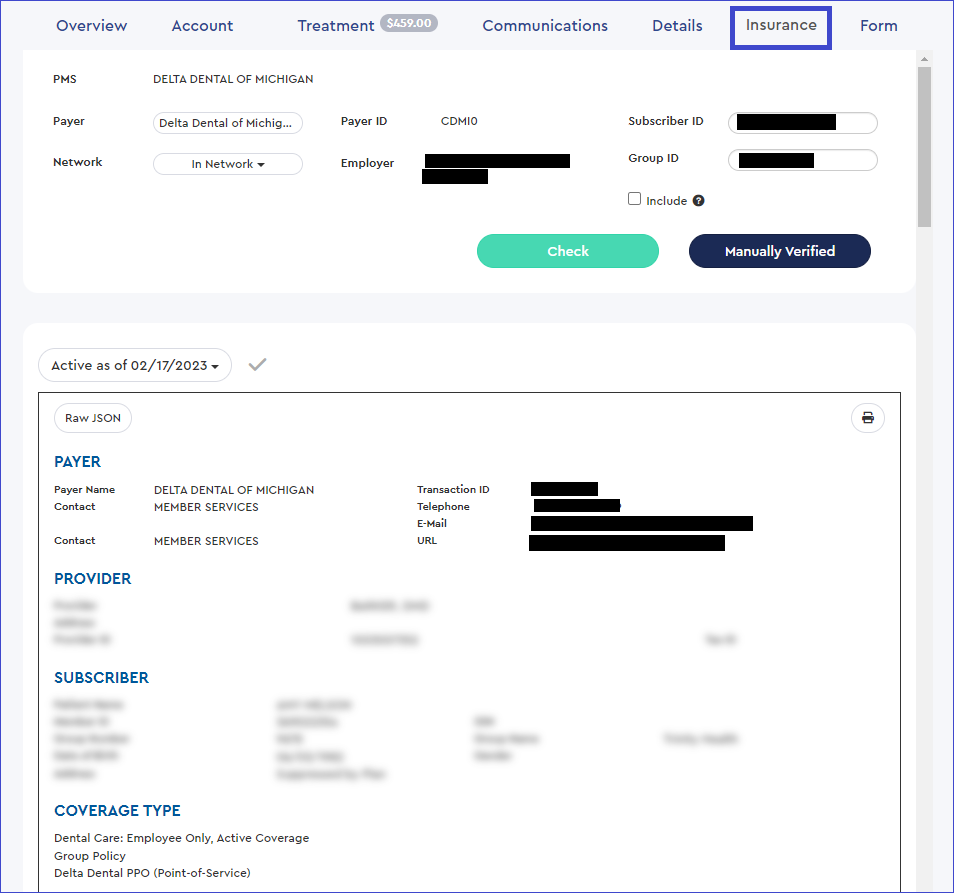954x893 pixels.
Task: Enable the Include checkbox
Action: pyautogui.click(x=635, y=200)
